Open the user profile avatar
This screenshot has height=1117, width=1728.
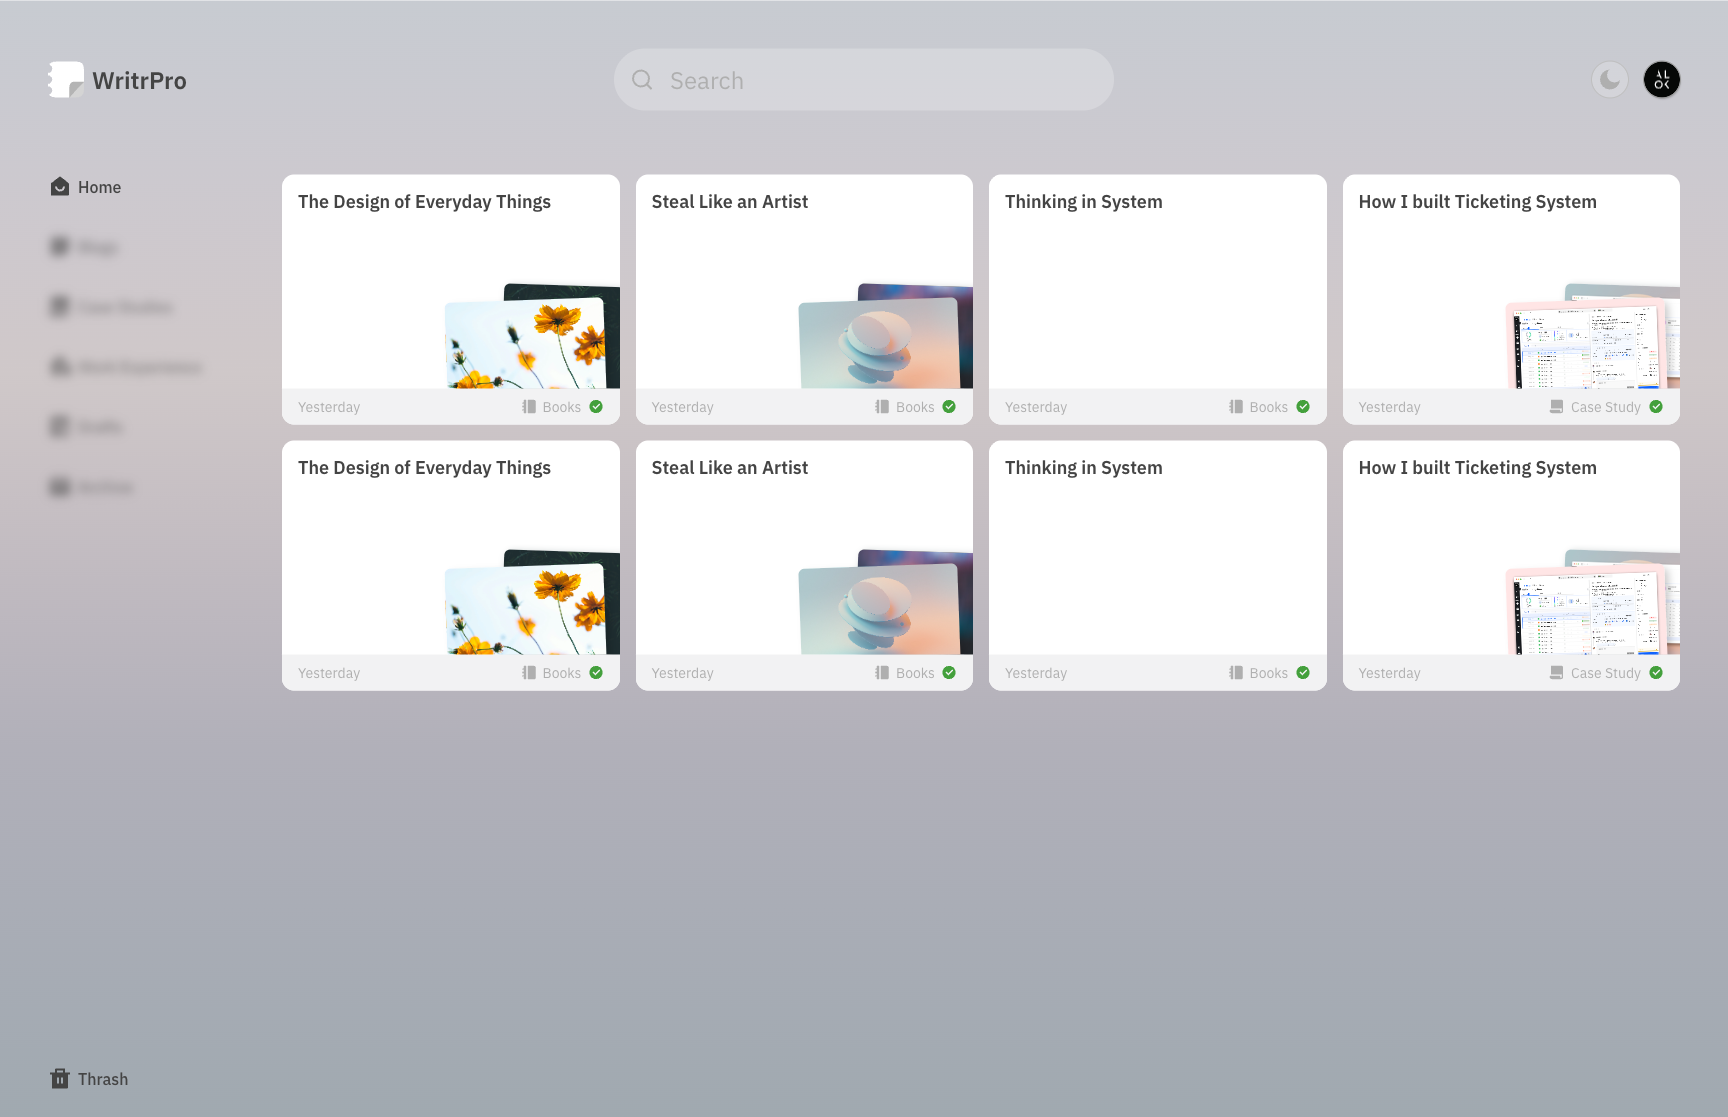click(1662, 80)
